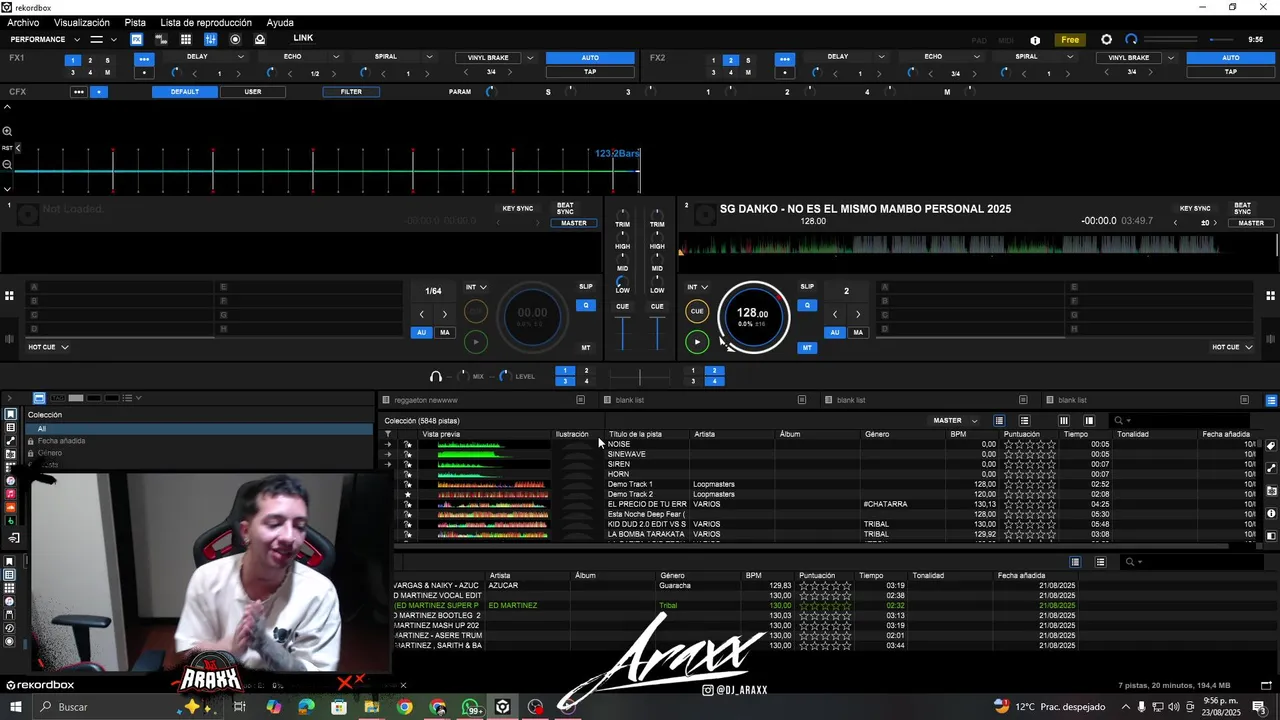Toggle the mixer panel icon
The width and height of the screenshot is (1280, 720).
[x=210, y=39]
